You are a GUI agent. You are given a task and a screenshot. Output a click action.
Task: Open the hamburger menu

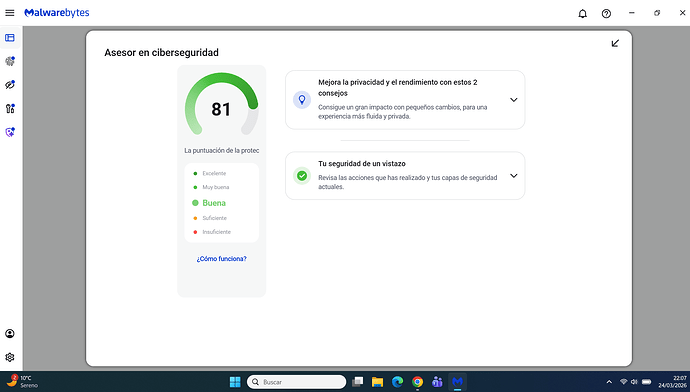(x=10, y=13)
